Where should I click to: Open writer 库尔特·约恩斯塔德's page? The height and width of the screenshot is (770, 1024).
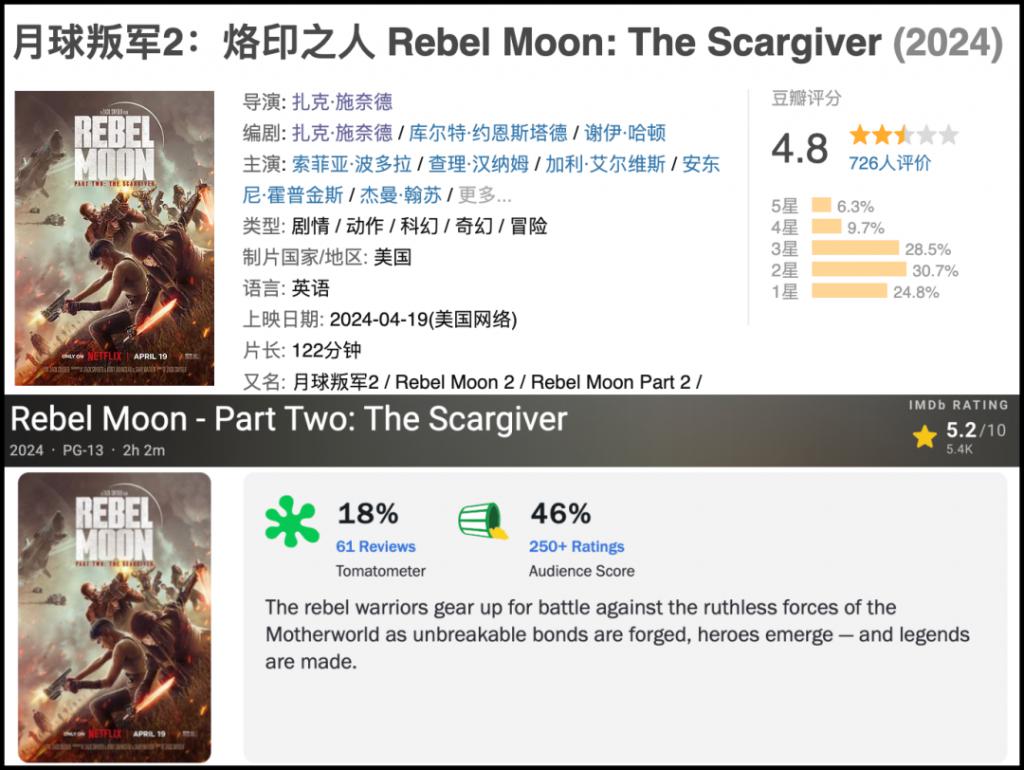point(489,133)
